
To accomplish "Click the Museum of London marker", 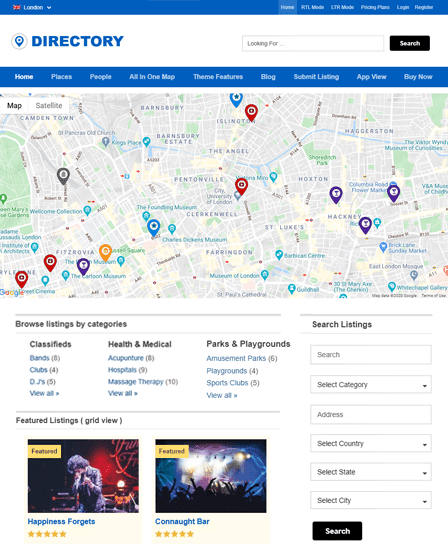I will pyautogui.click(x=265, y=275).
